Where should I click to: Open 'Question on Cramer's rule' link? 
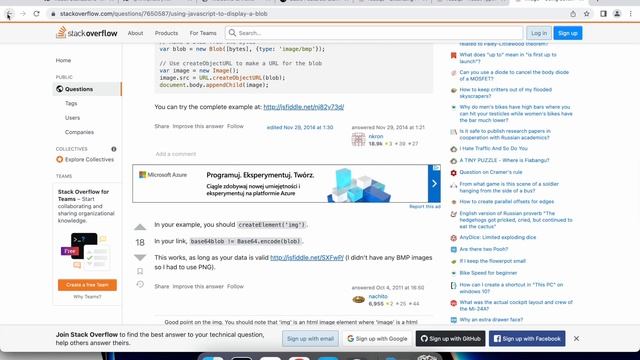tap(491, 172)
